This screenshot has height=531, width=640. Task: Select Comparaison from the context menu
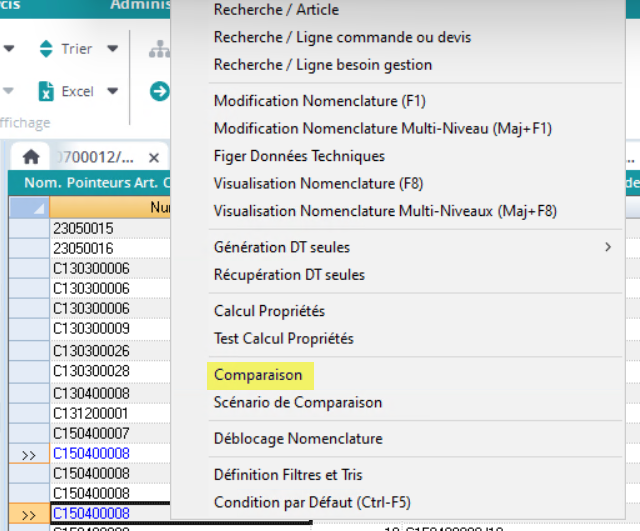(x=258, y=375)
